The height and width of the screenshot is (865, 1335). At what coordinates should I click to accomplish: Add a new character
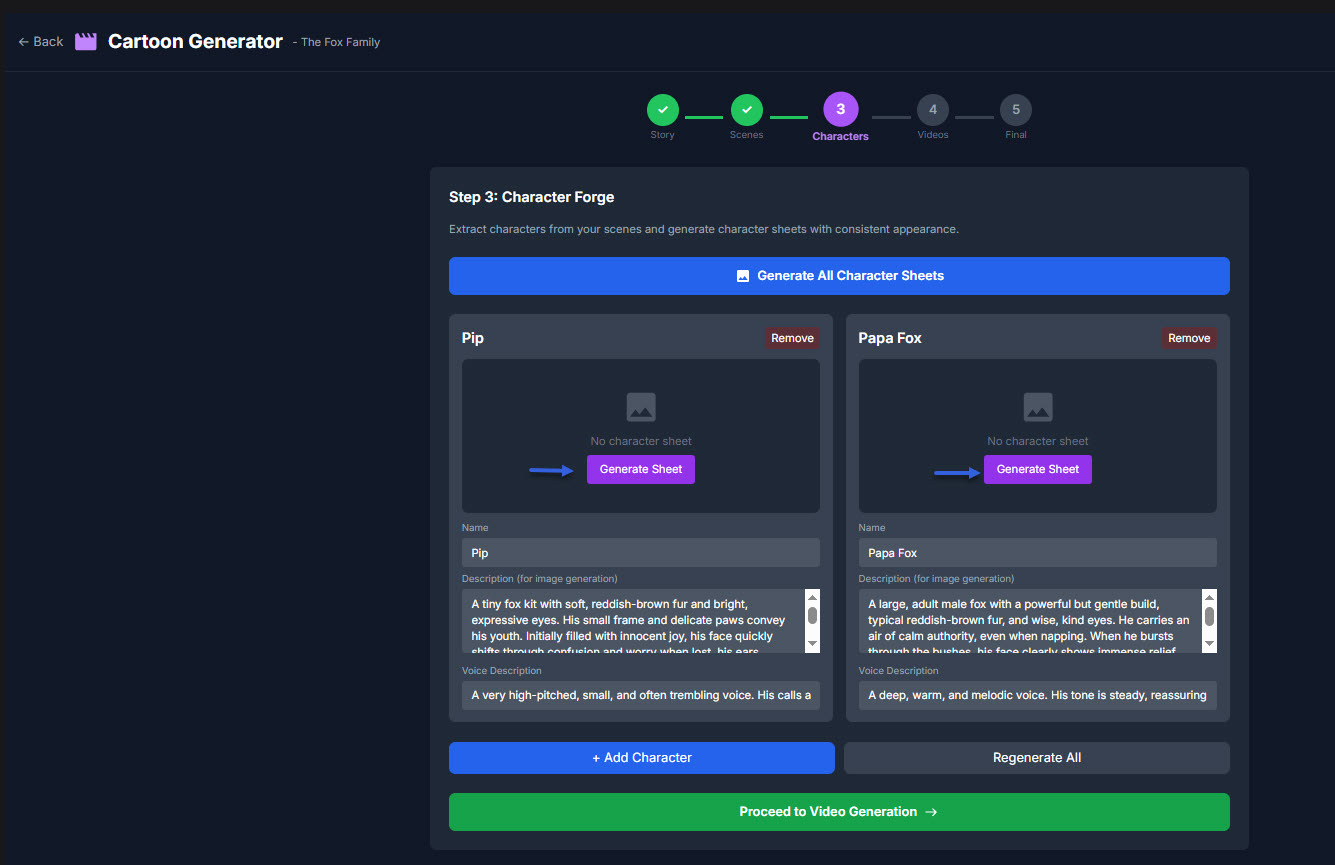pos(641,758)
